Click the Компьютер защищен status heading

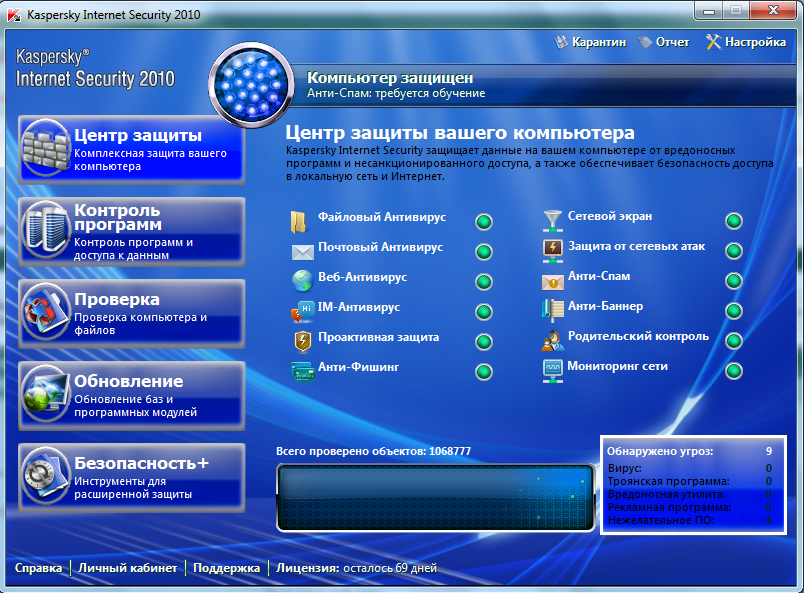(x=390, y=78)
